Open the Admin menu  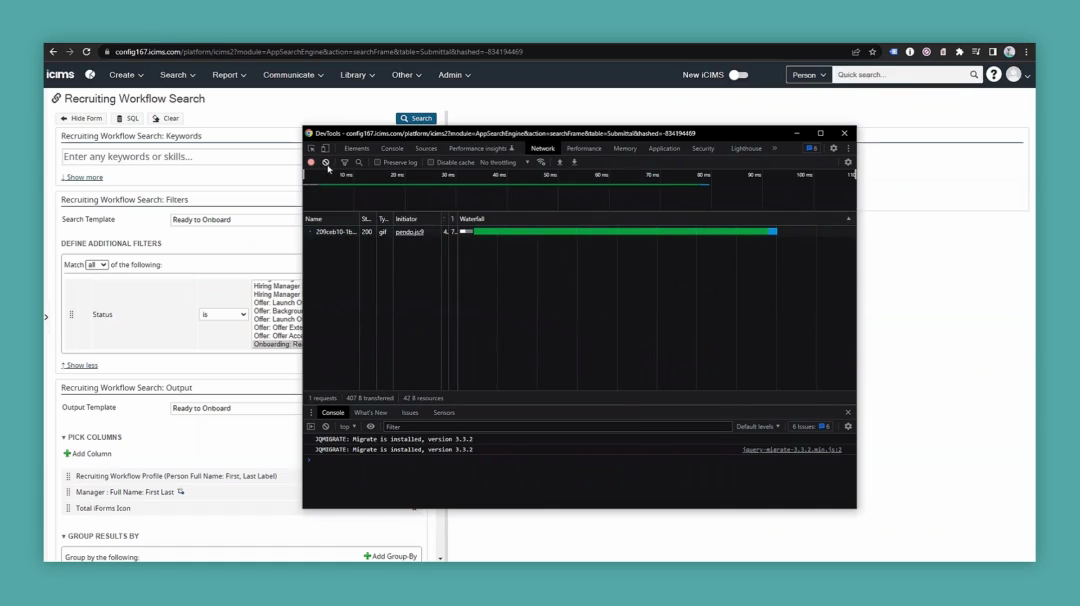454,74
